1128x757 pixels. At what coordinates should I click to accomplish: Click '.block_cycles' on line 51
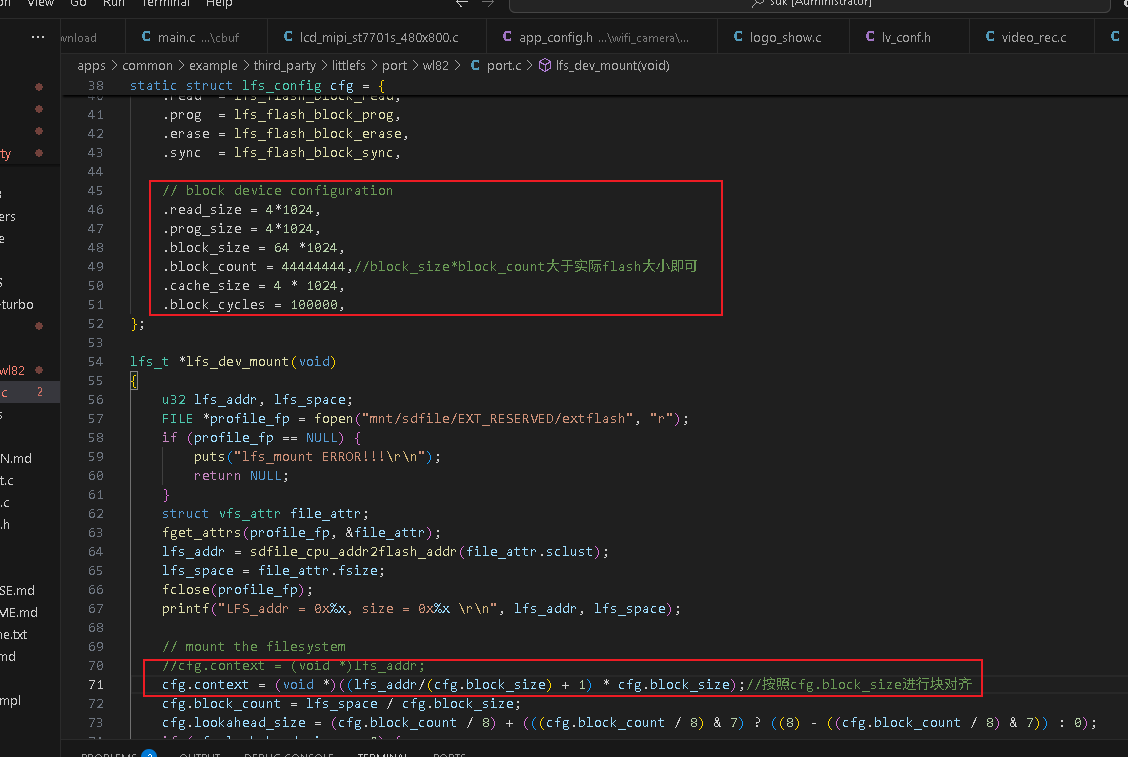pyautogui.click(x=214, y=304)
